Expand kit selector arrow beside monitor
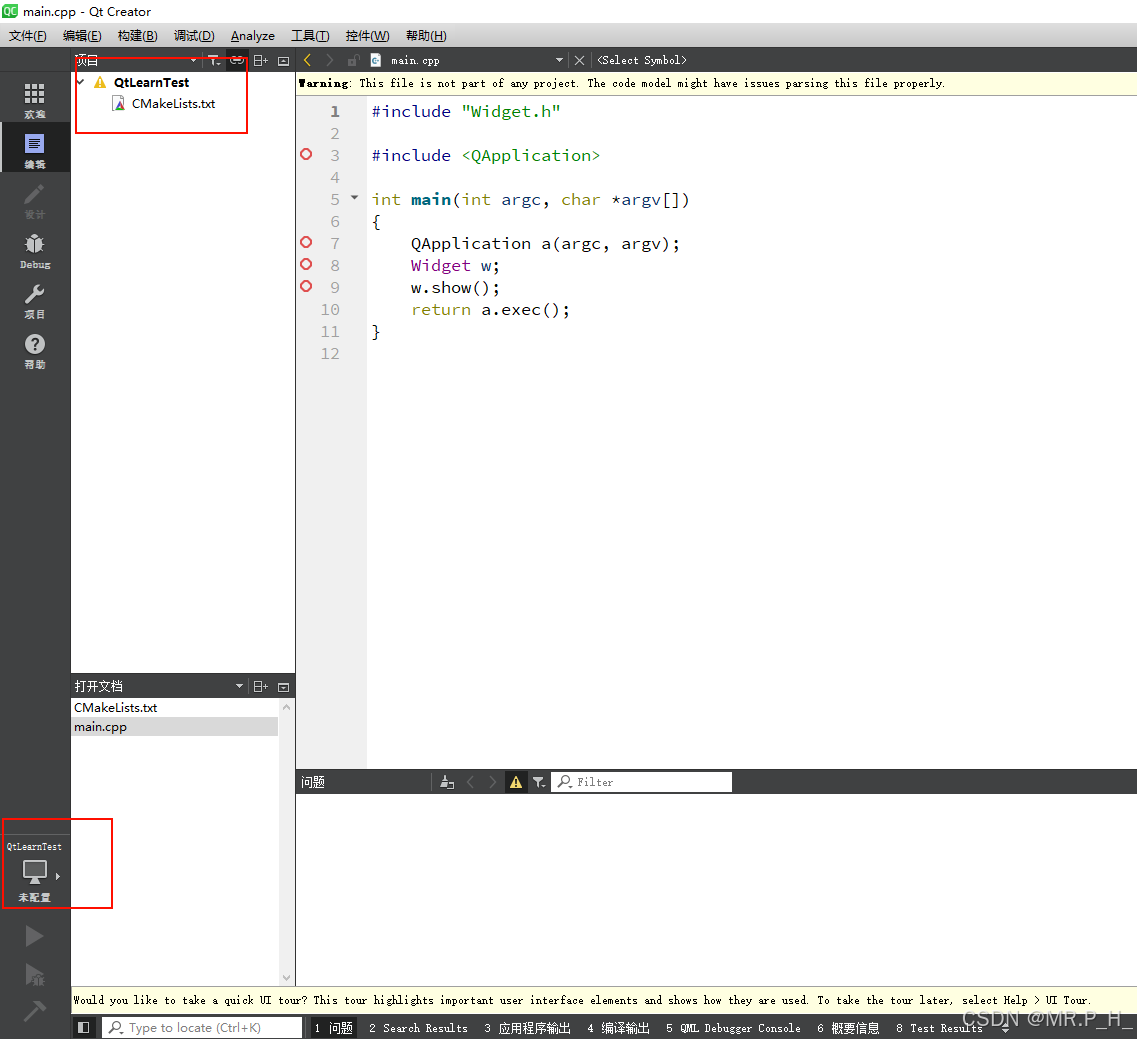 click(x=57, y=876)
